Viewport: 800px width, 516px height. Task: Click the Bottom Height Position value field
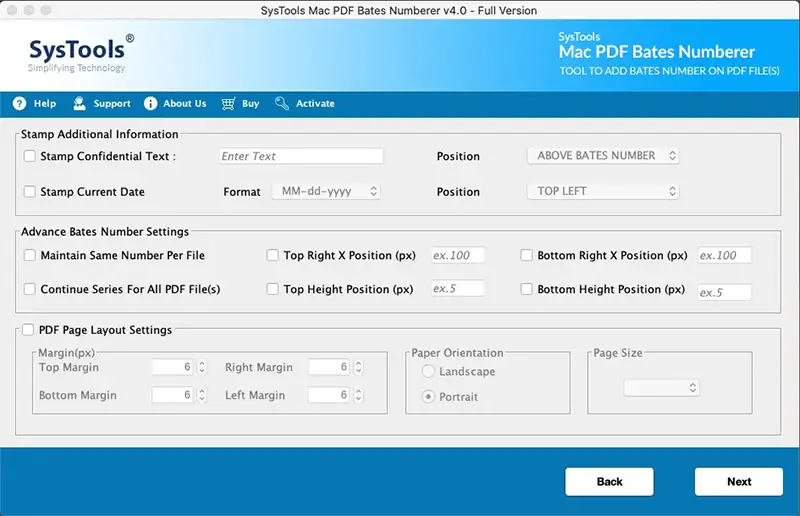point(724,292)
